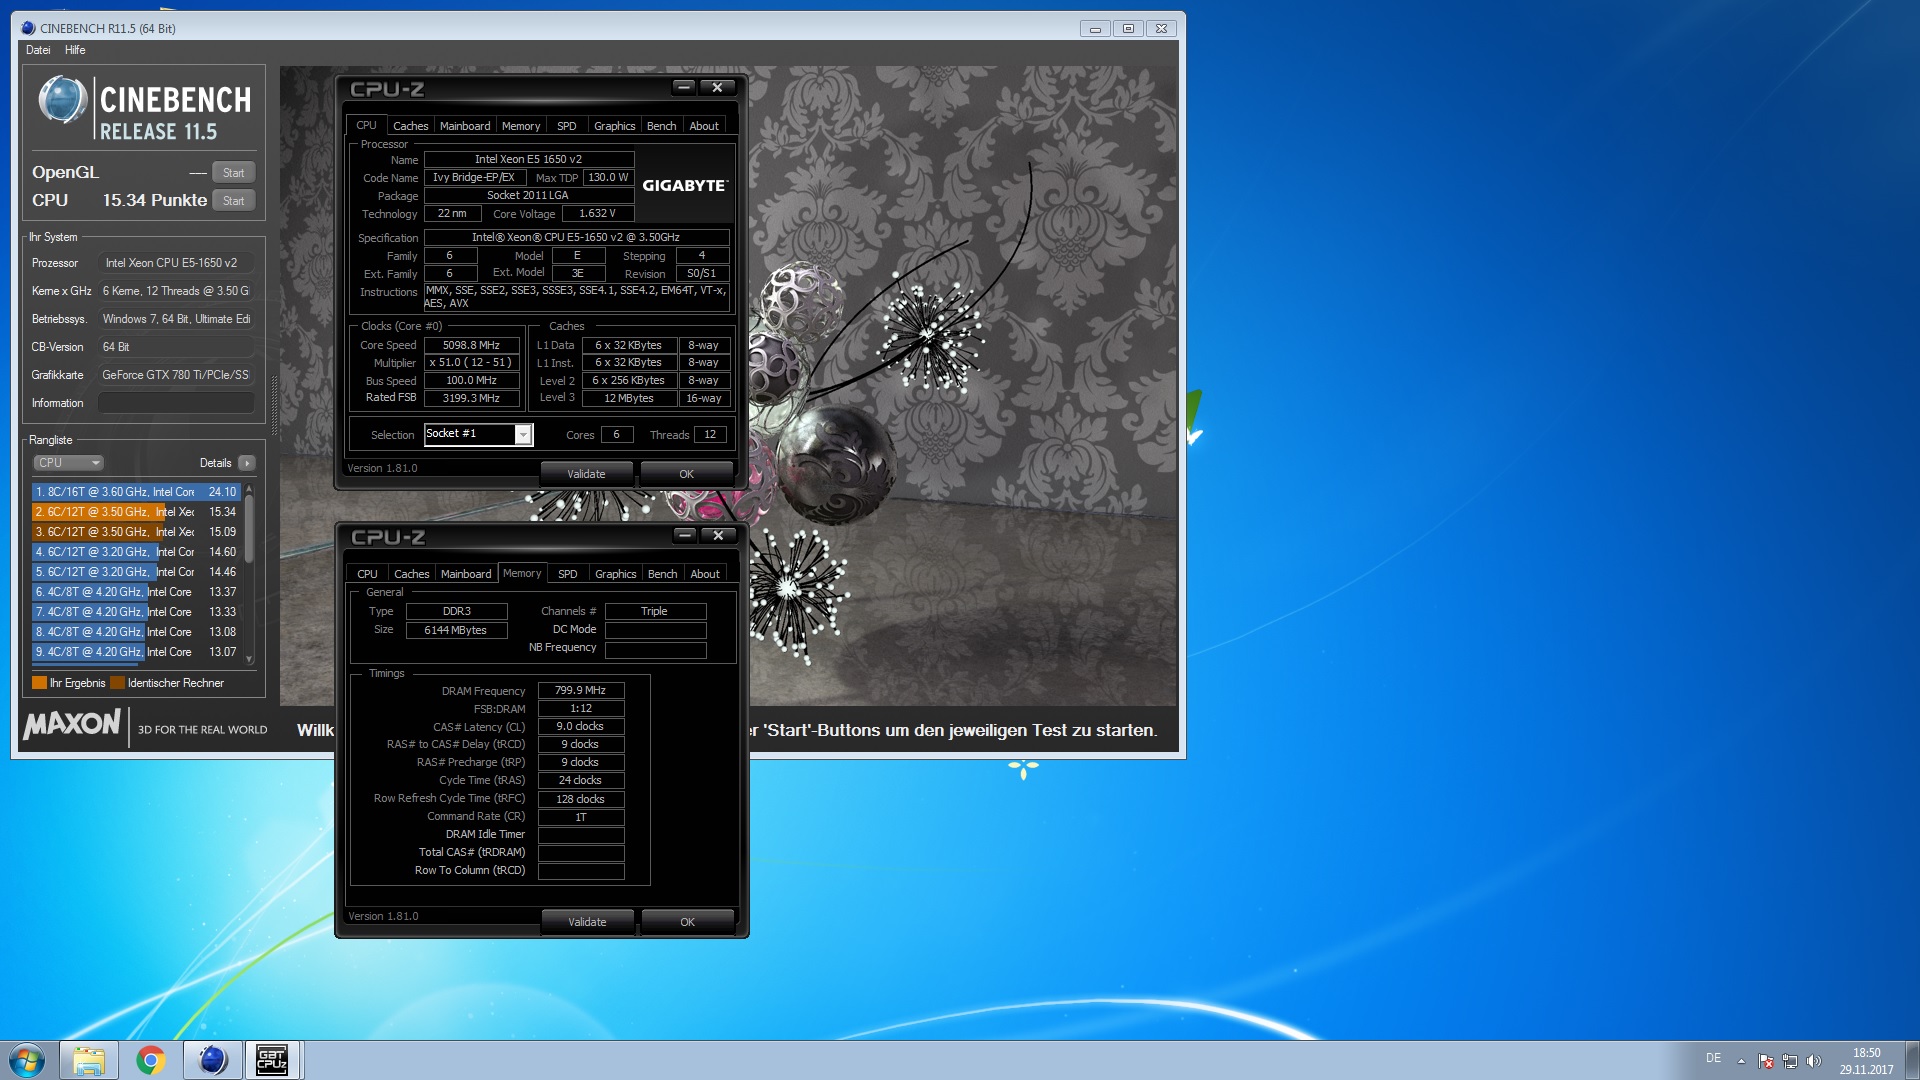Open Caches tab in upper CPU-Z
Viewport: 1920px width, 1080px height.
click(x=410, y=126)
